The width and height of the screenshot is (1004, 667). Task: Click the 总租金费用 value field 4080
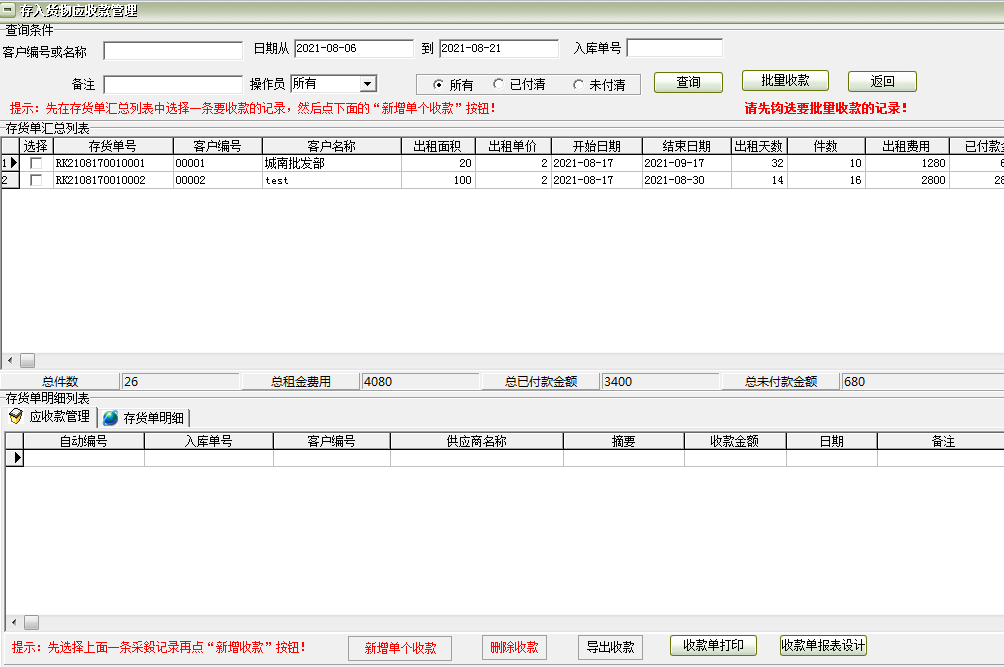point(420,382)
